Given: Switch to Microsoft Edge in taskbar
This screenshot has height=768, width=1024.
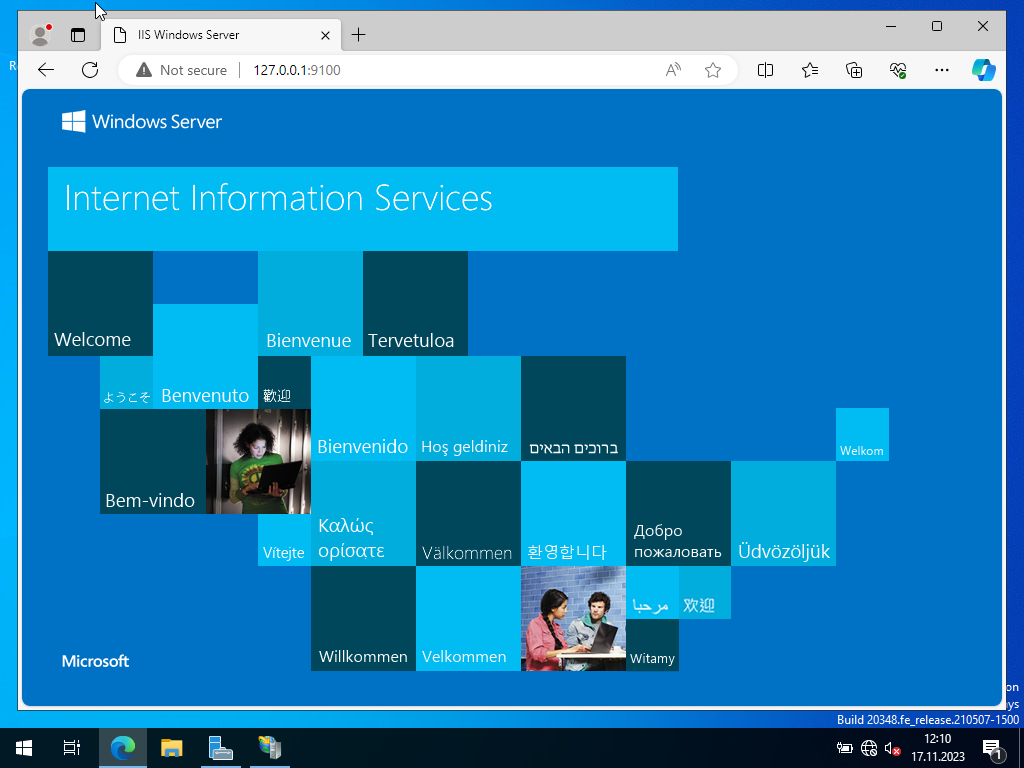Looking at the screenshot, I should (123, 748).
